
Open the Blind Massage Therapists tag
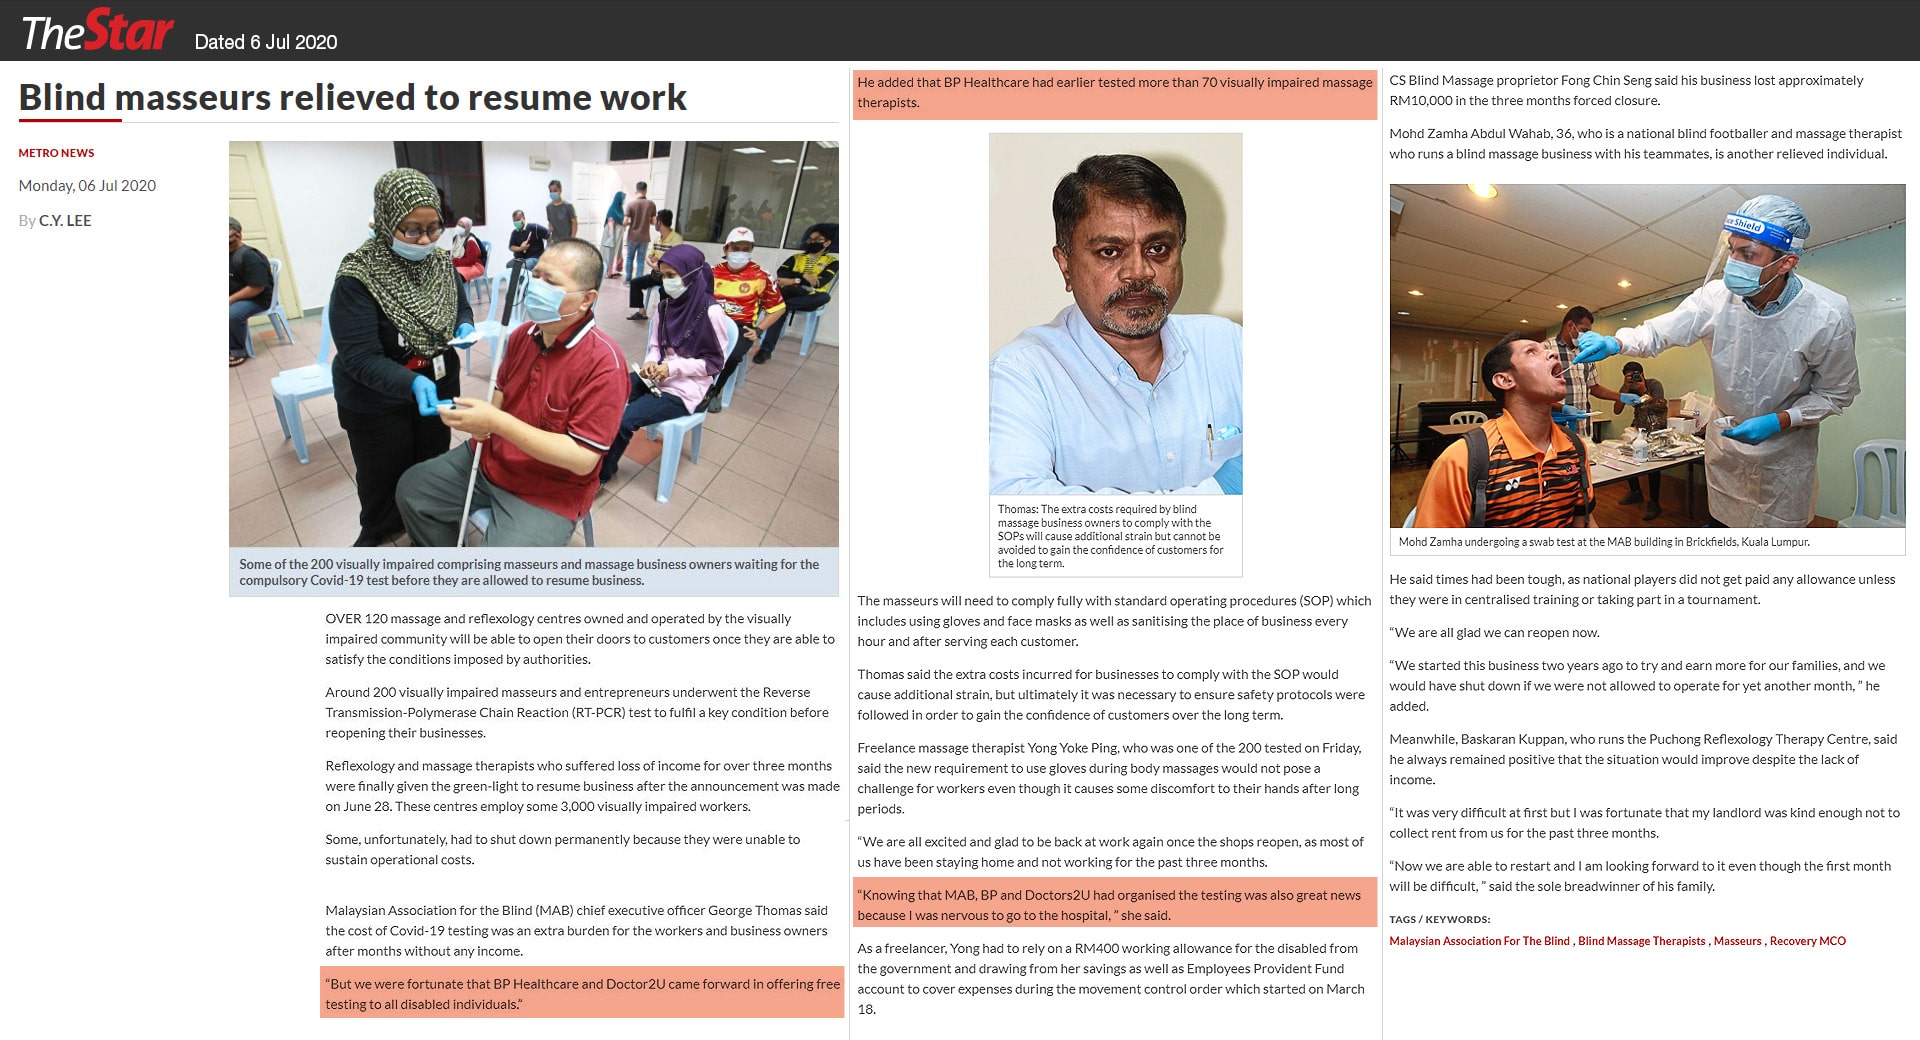pos(1641,941)
